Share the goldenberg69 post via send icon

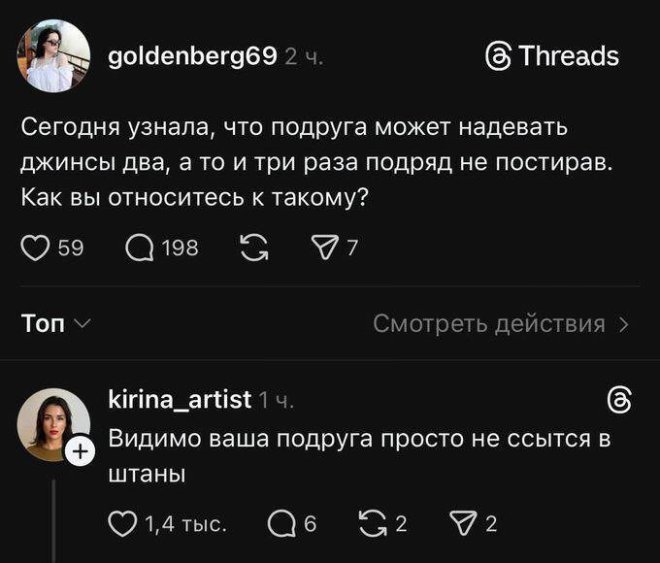tap(323, 249)
